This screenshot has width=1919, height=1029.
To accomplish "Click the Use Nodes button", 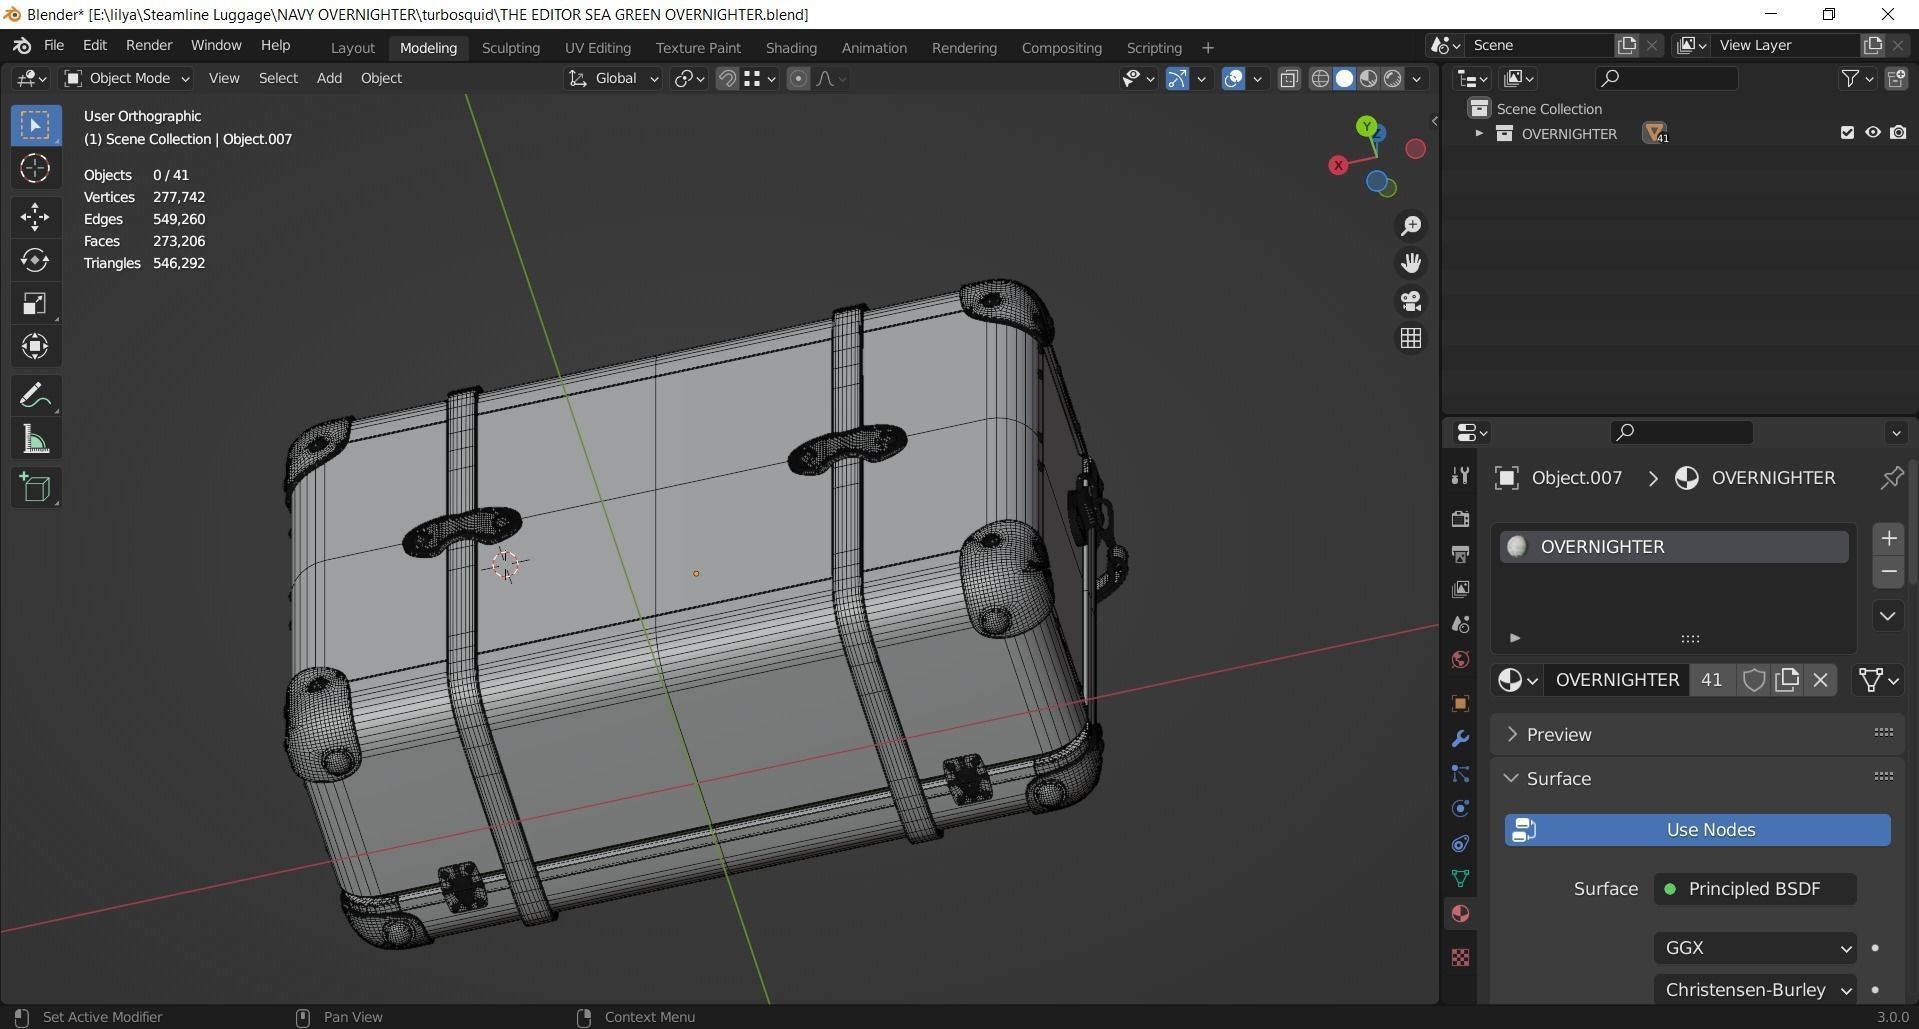I will click(1698, 830).
